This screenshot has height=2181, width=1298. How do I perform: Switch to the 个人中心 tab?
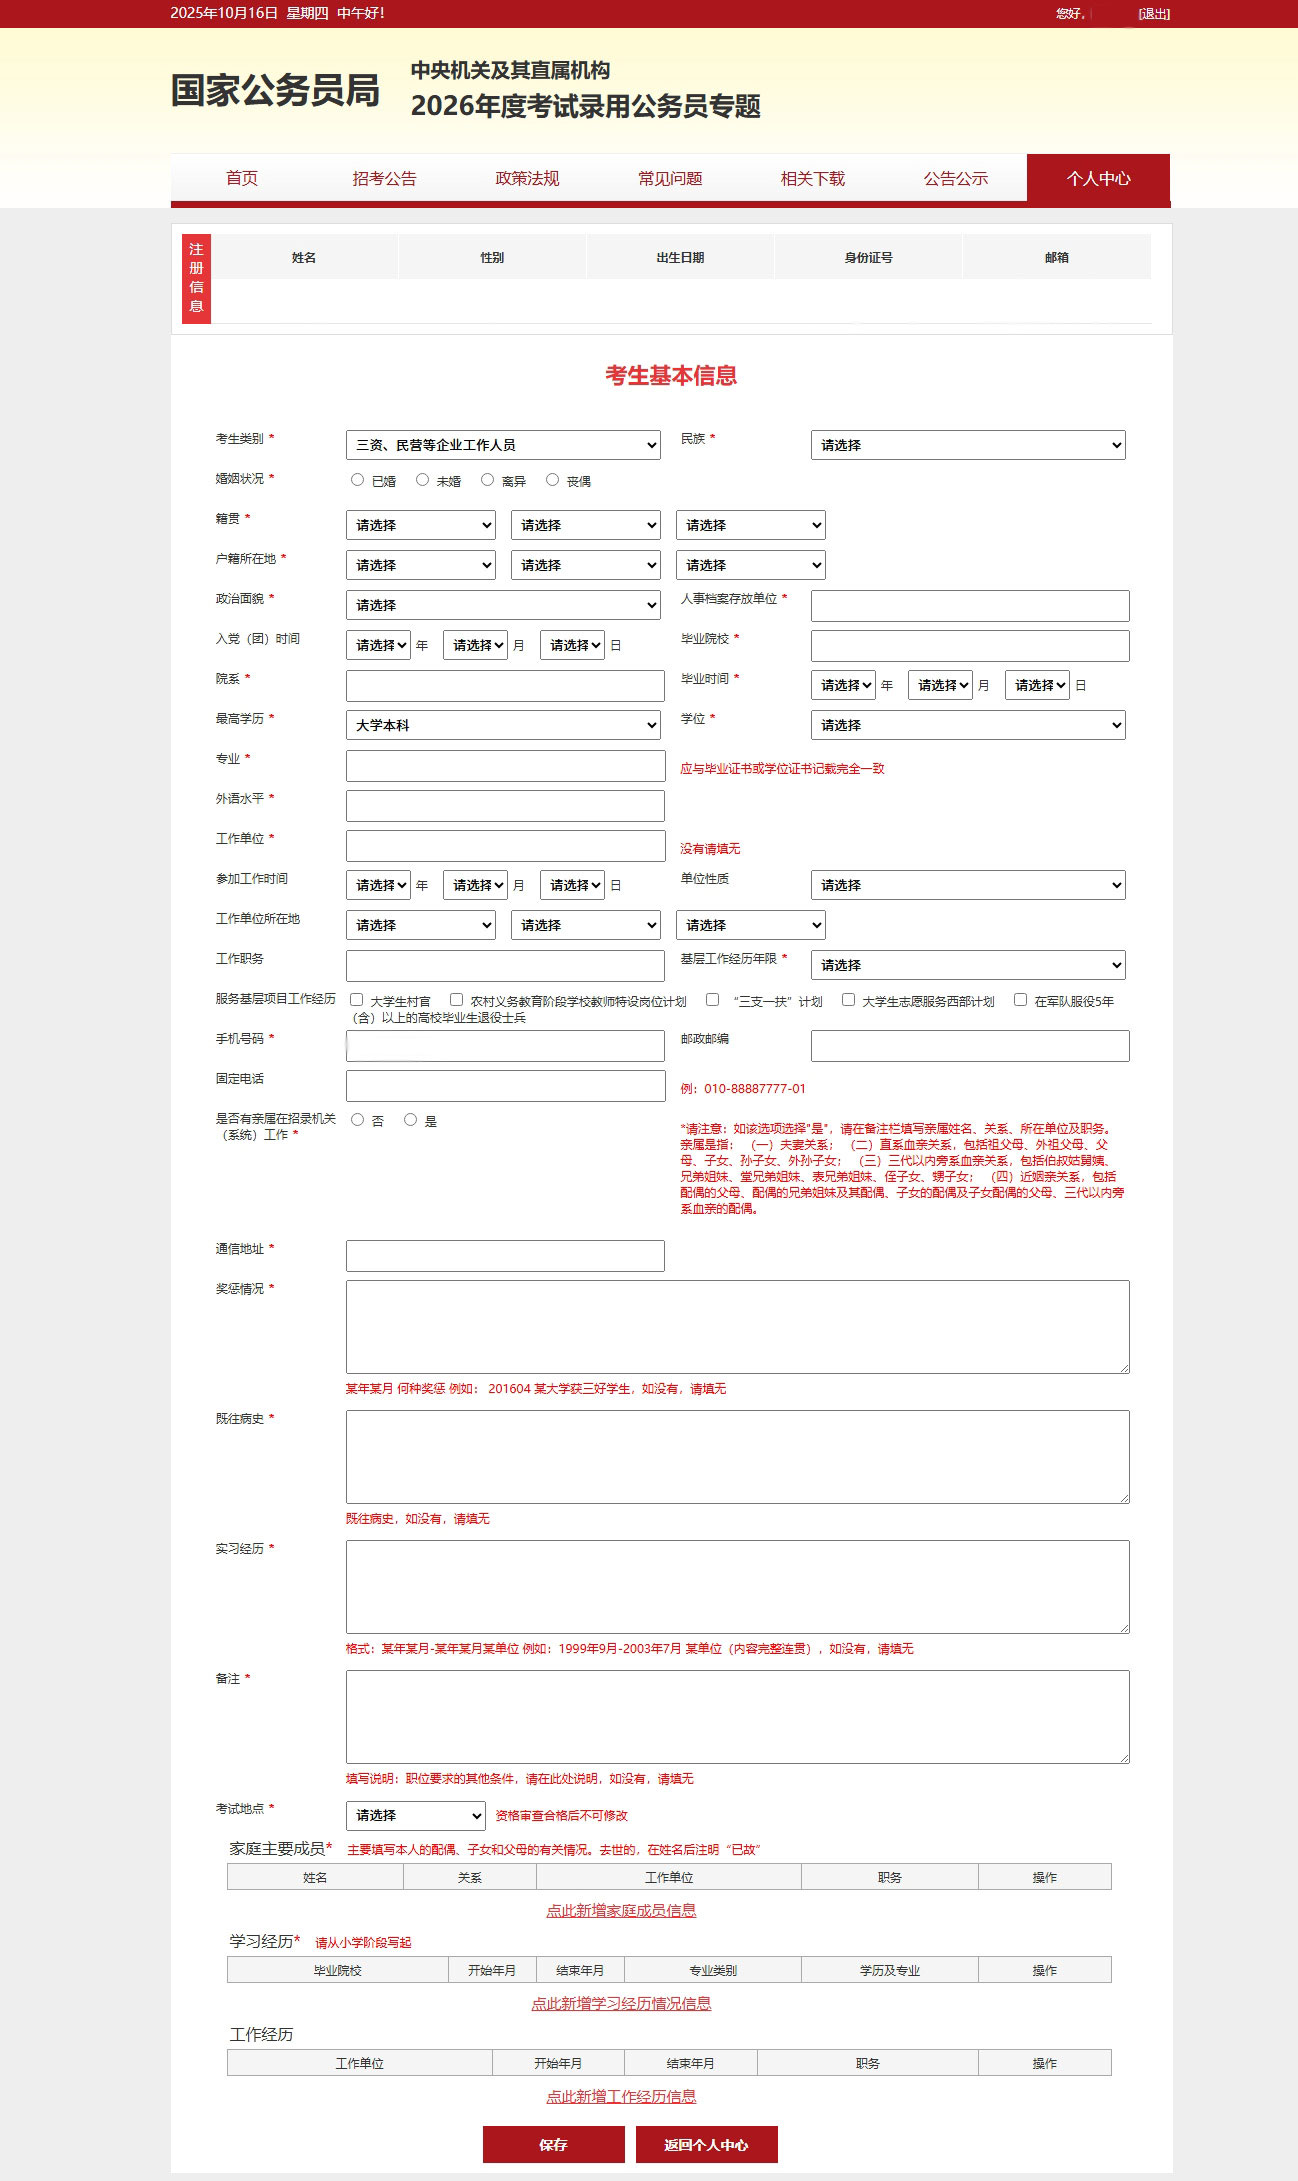pos(1098,178)
